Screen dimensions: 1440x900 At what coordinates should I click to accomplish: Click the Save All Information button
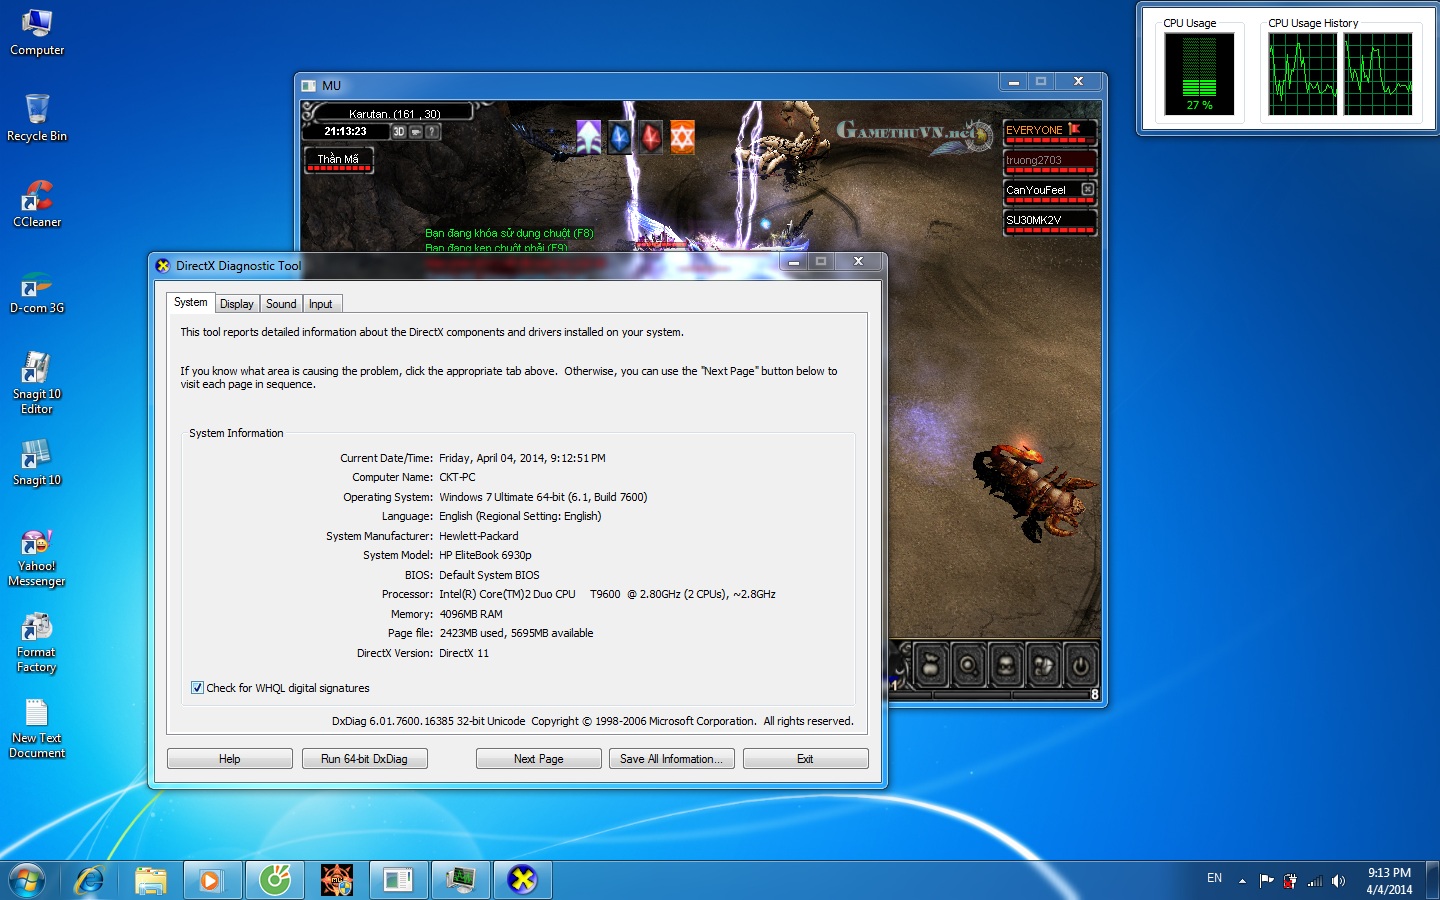(x=671, y=759)
